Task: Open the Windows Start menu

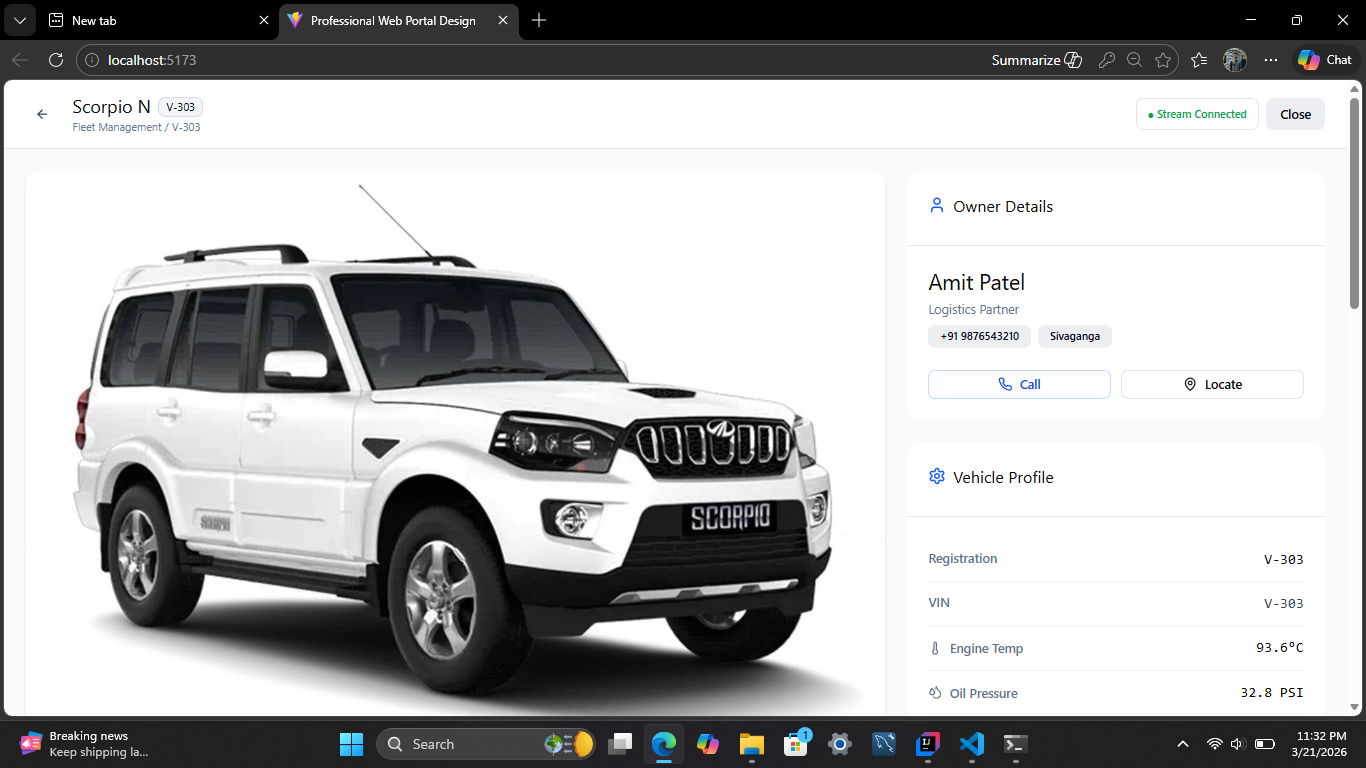Action: (352, 744)
